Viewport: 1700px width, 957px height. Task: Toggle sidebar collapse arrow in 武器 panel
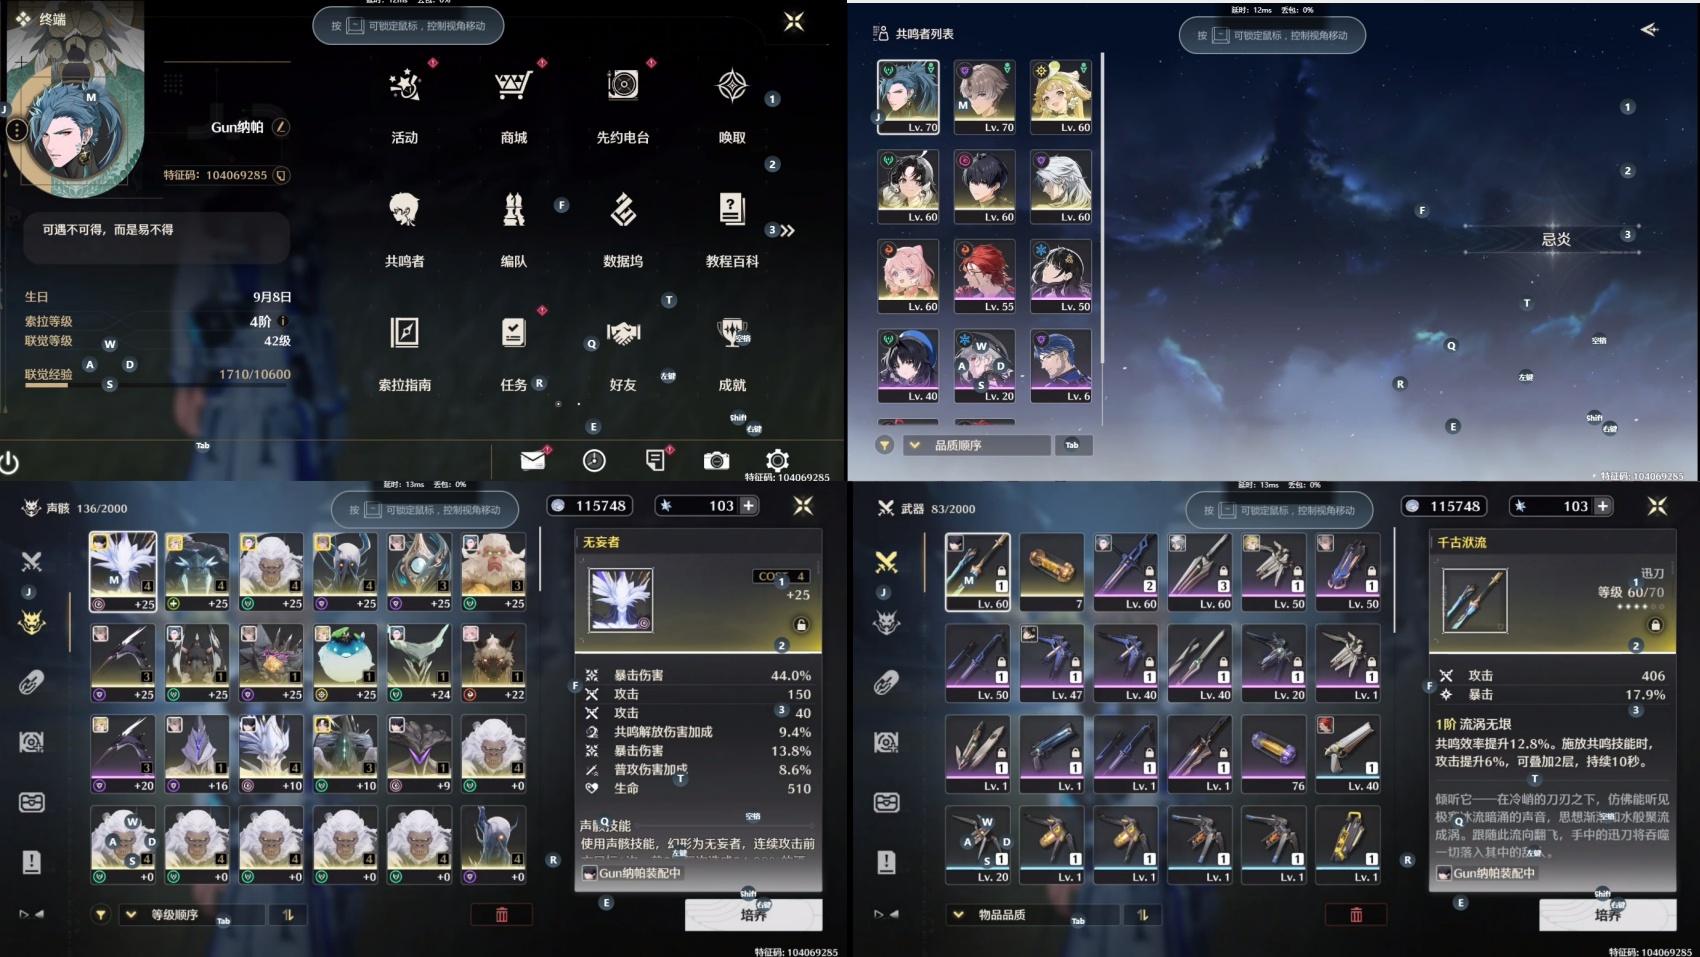coord(885,914)
